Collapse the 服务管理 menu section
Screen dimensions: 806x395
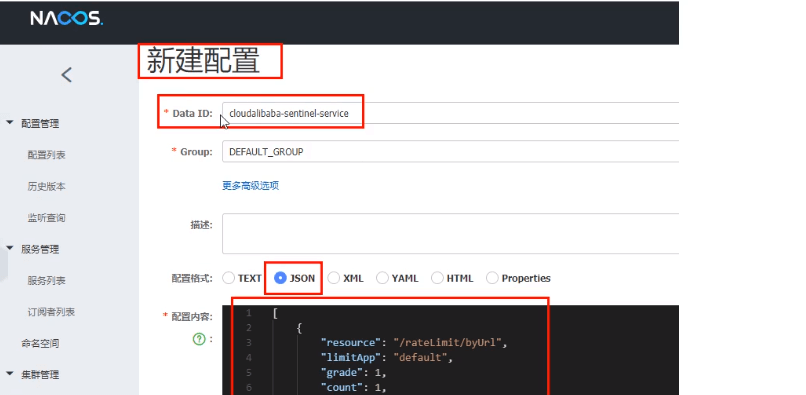tap(10, 249)
